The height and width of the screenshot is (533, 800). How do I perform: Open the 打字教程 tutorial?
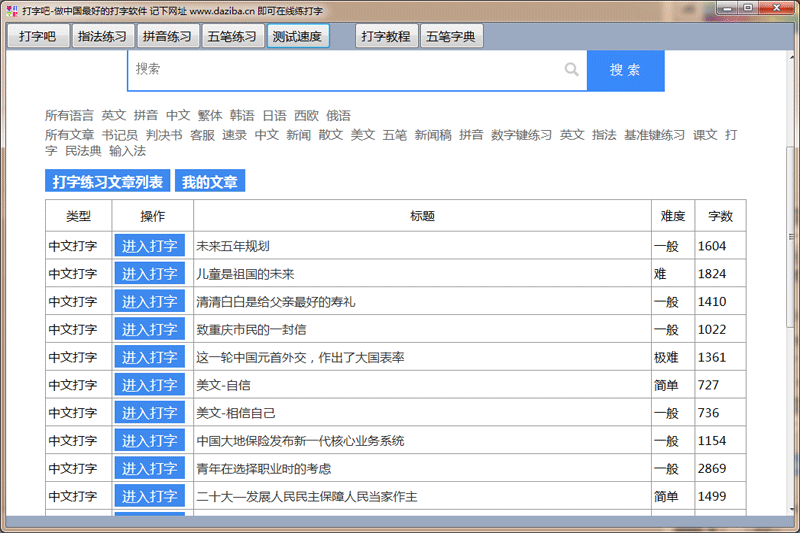(x=386, y=37)
